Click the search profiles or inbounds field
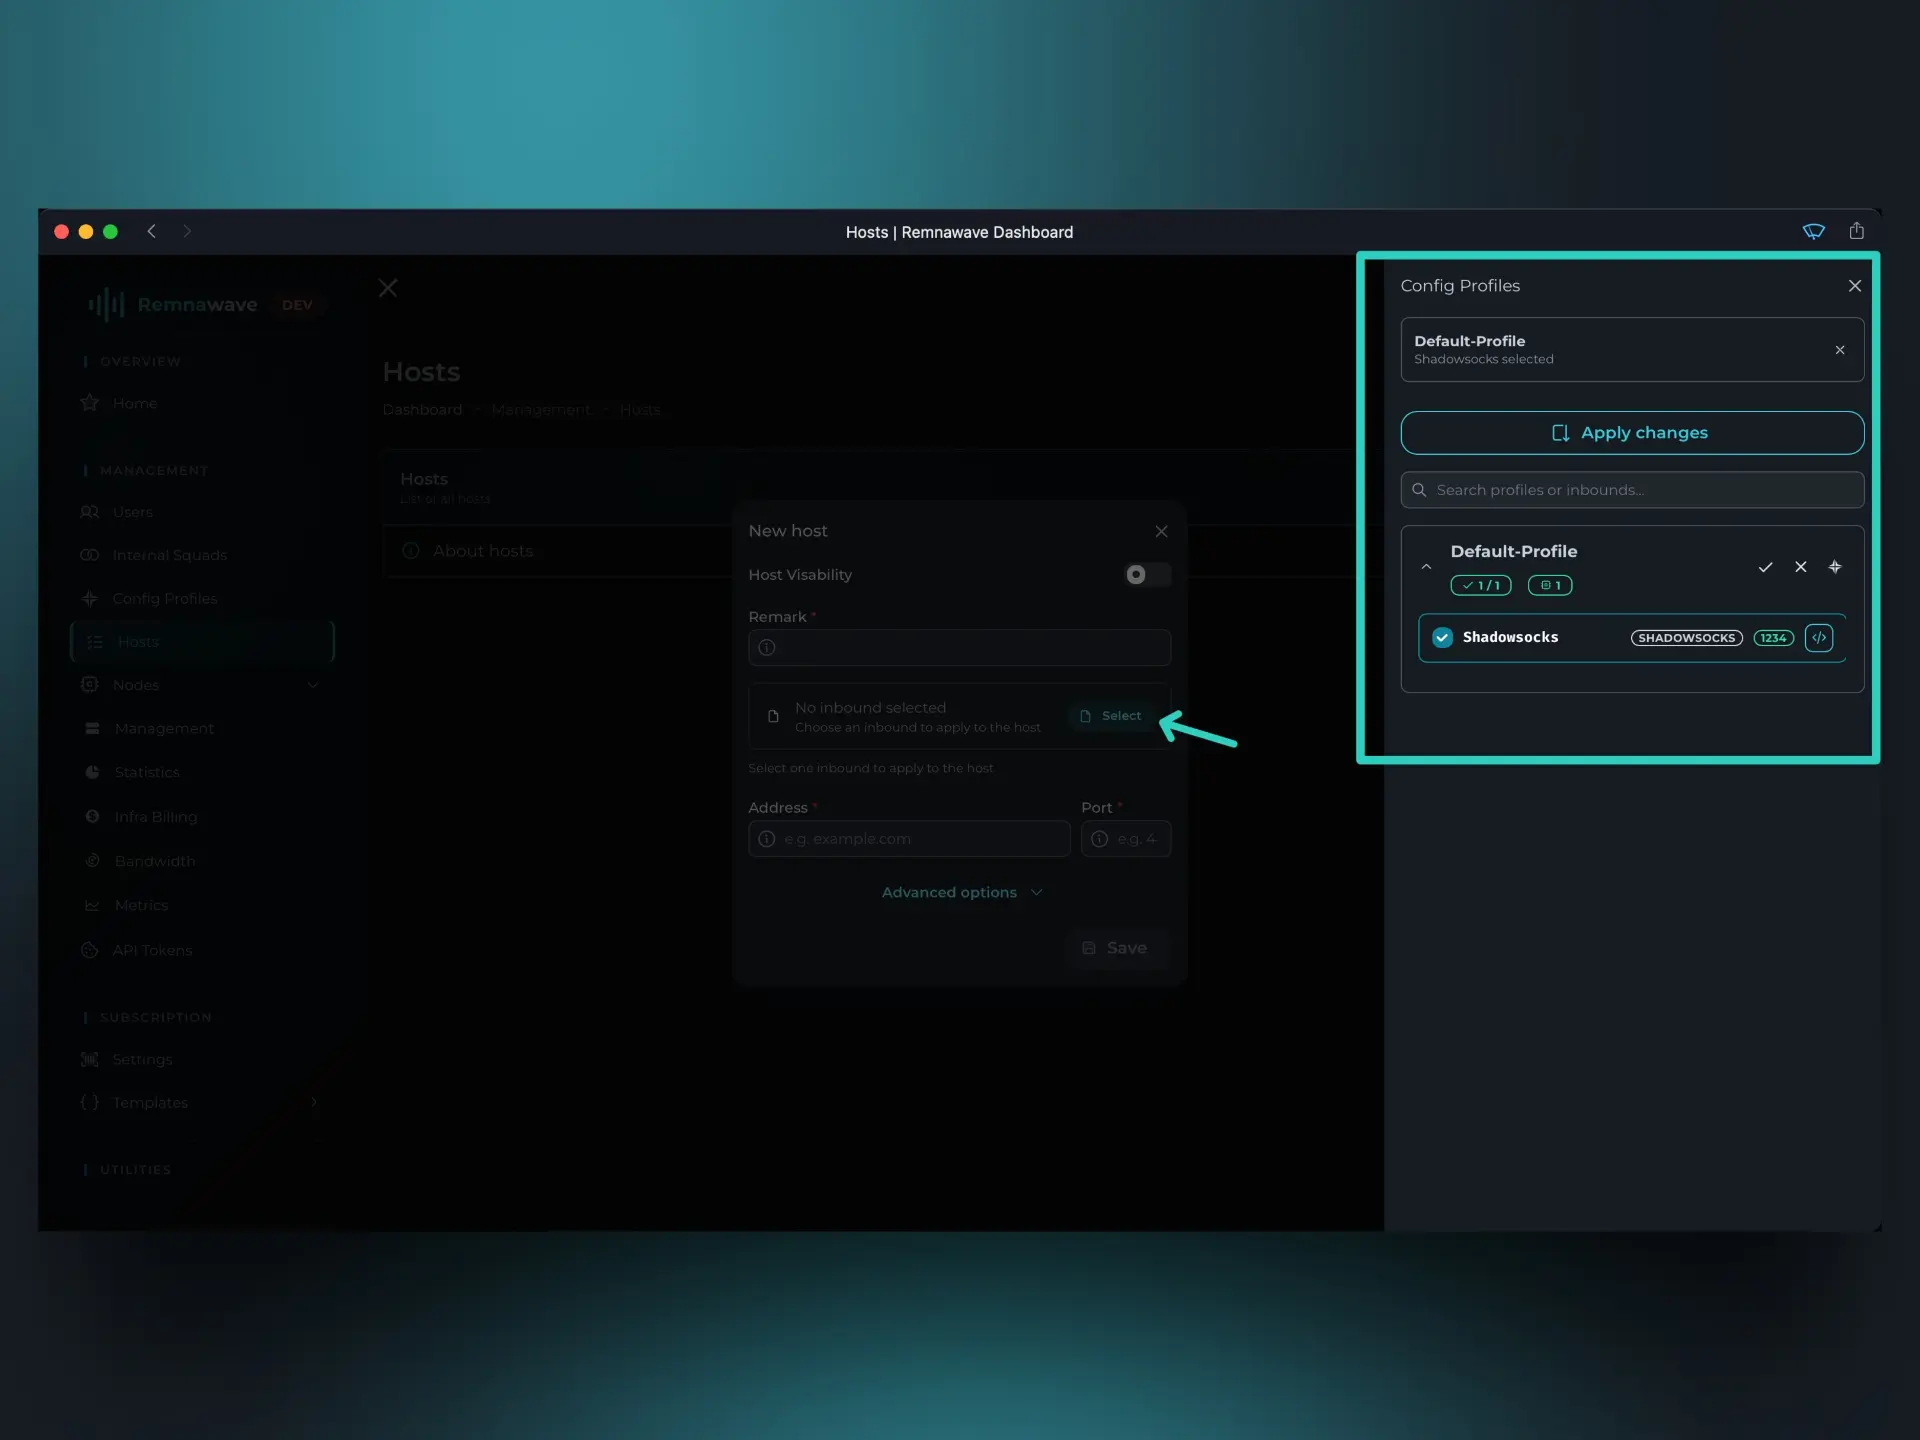The width and height of the screenshot is (1920, 1440). (x=1631, y=490)
